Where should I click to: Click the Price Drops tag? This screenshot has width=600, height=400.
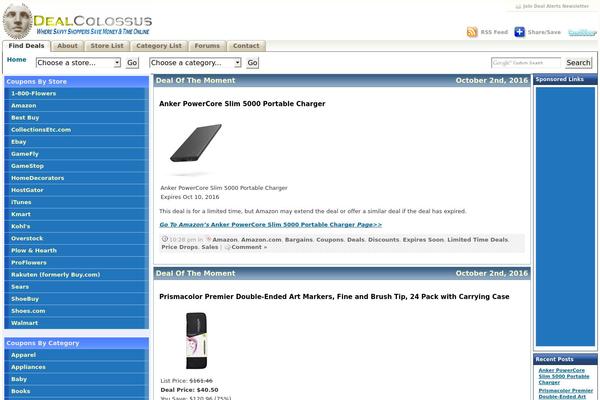coord(179,247)
